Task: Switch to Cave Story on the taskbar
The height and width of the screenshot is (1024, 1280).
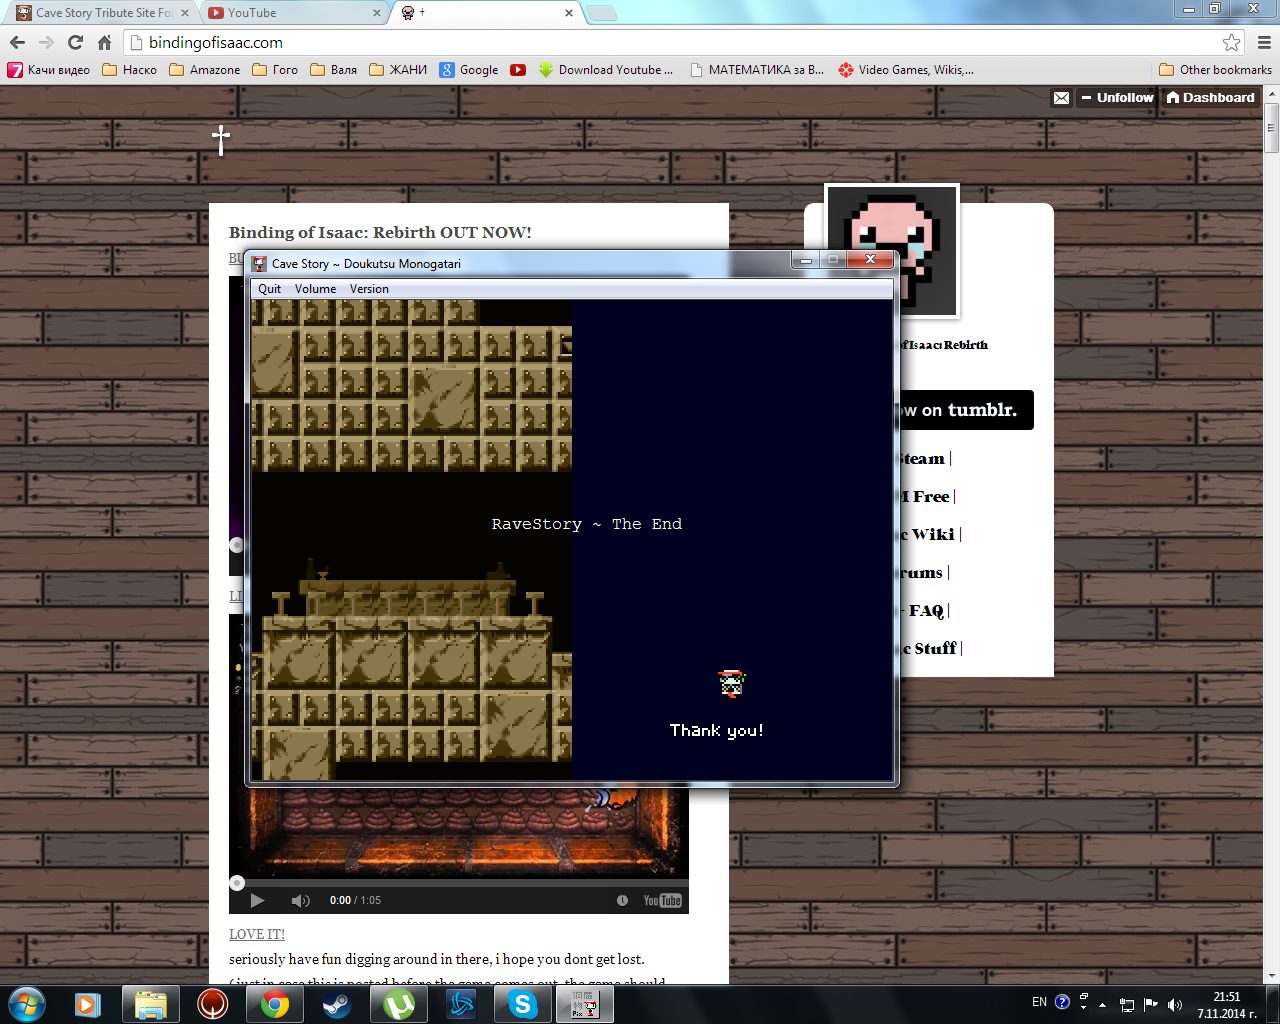Action: [585, 1004]
